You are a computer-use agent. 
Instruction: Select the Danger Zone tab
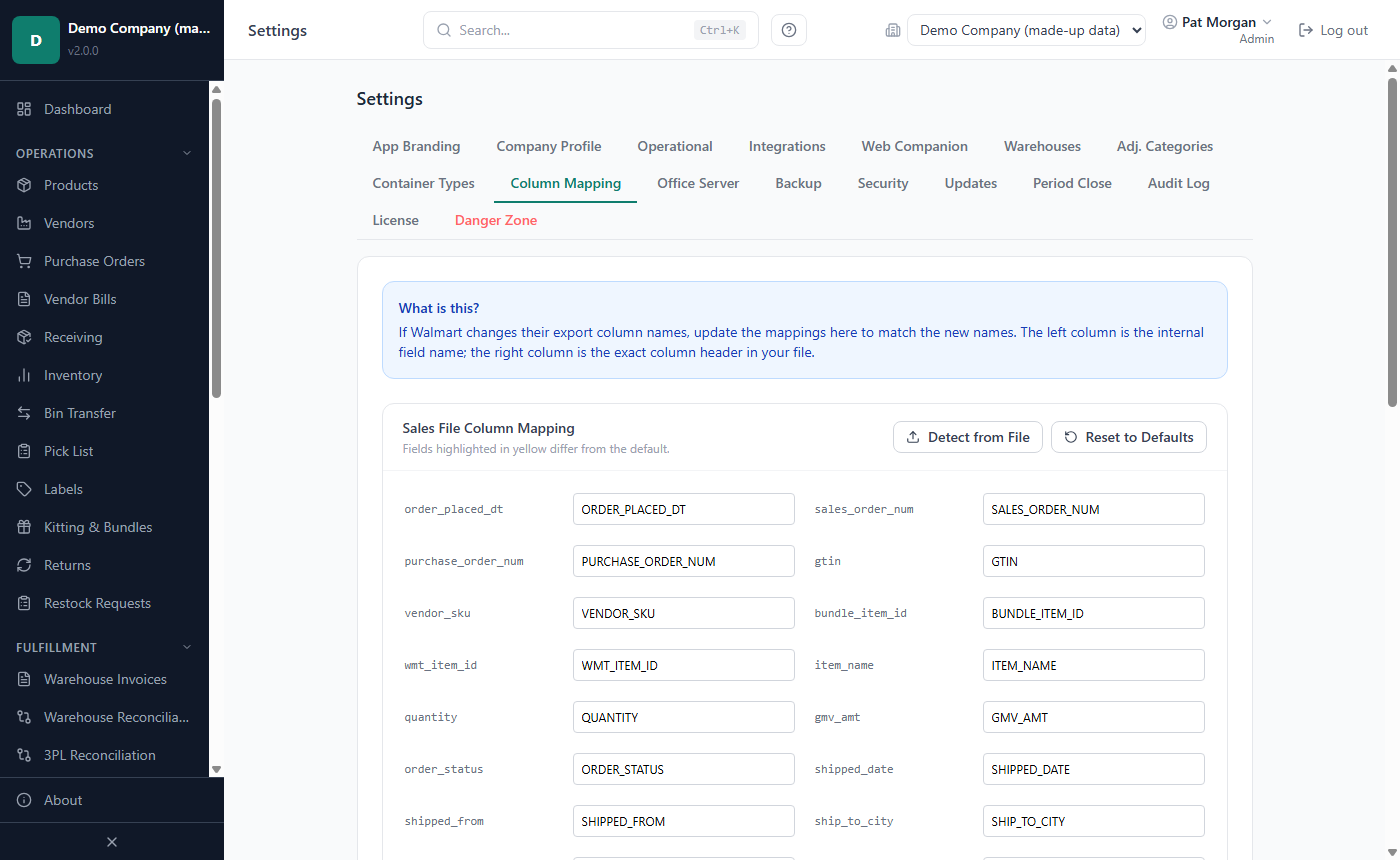click(496, 220)
